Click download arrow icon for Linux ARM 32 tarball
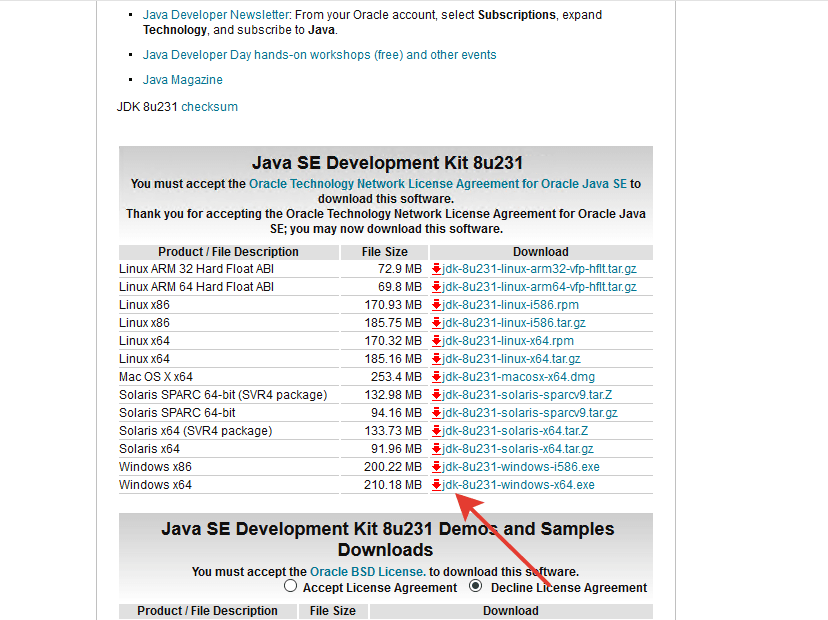 pyautogui.click(x=437, y=269)
